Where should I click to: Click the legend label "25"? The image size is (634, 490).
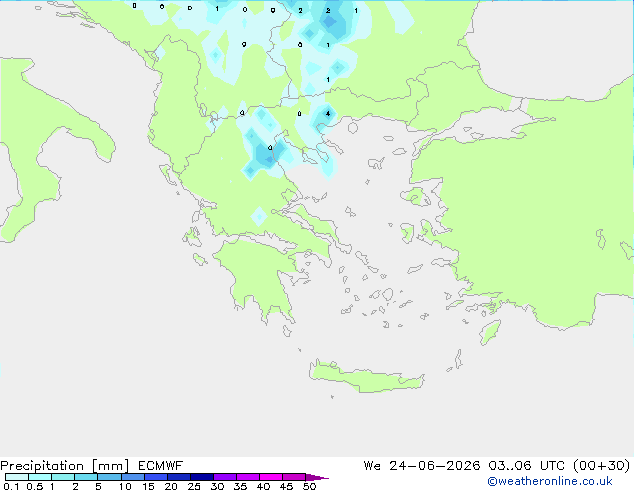pos(194,486)
